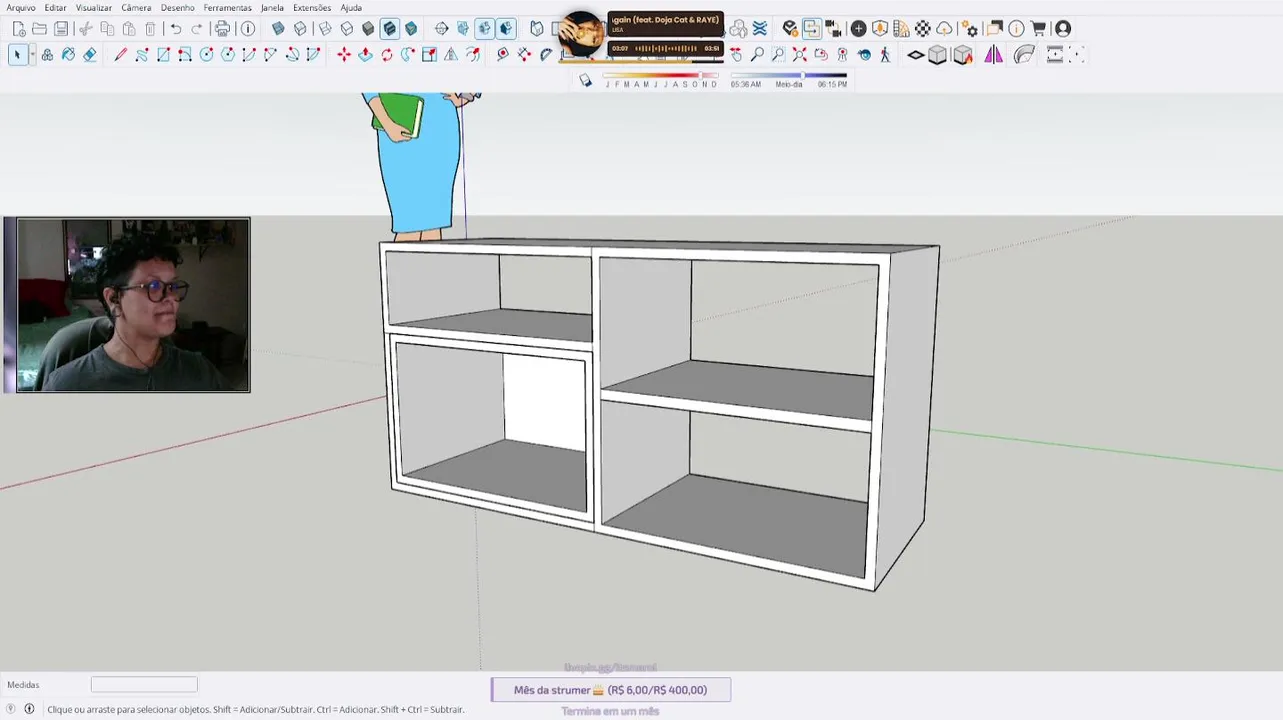
Task: Click the music player album thumbnail
Action: [581, 34]
